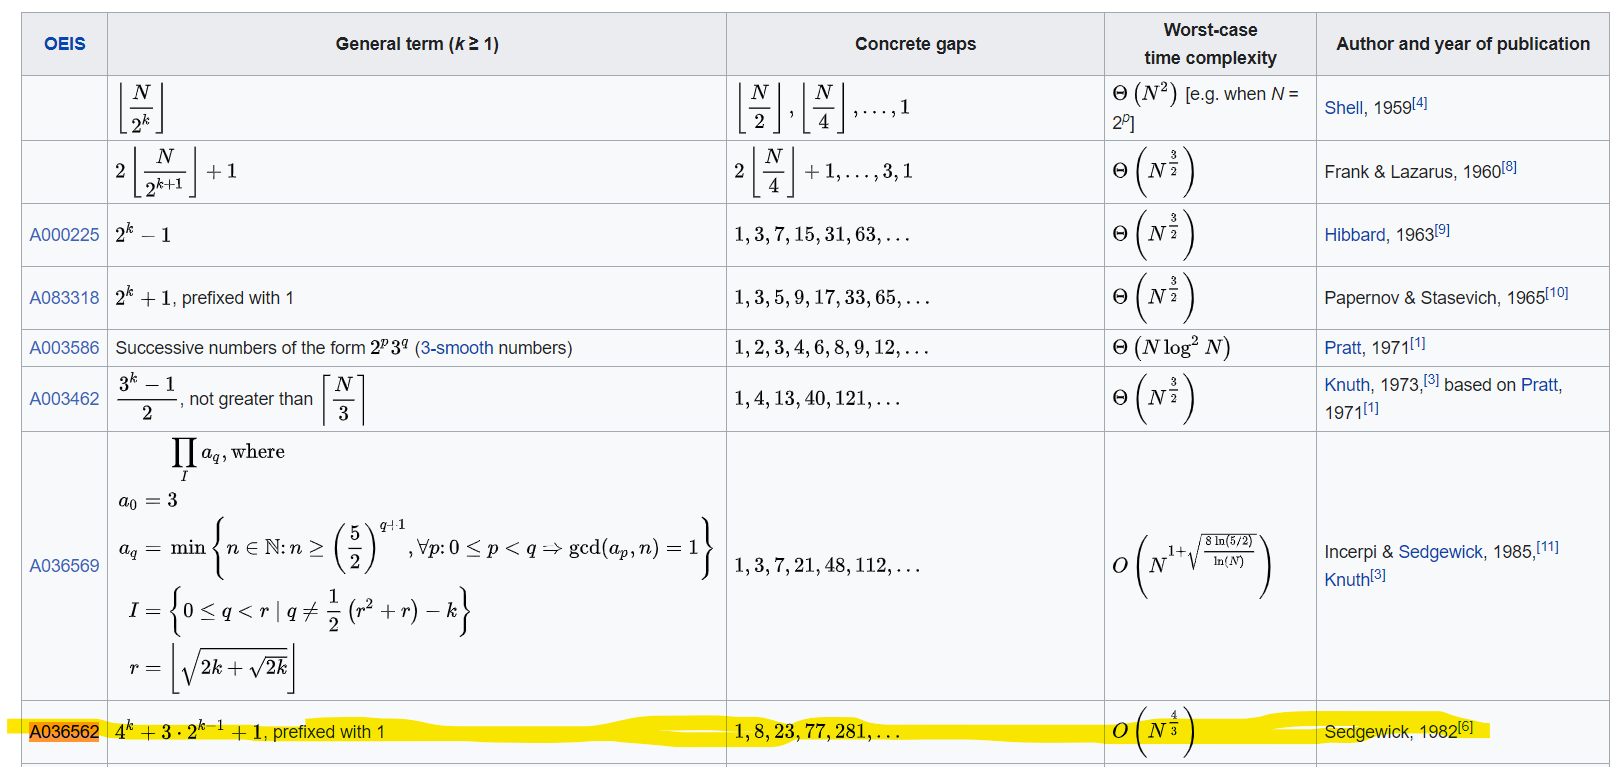
Task: Open OEIS sequence A036569 link
Action: (64, 566)
